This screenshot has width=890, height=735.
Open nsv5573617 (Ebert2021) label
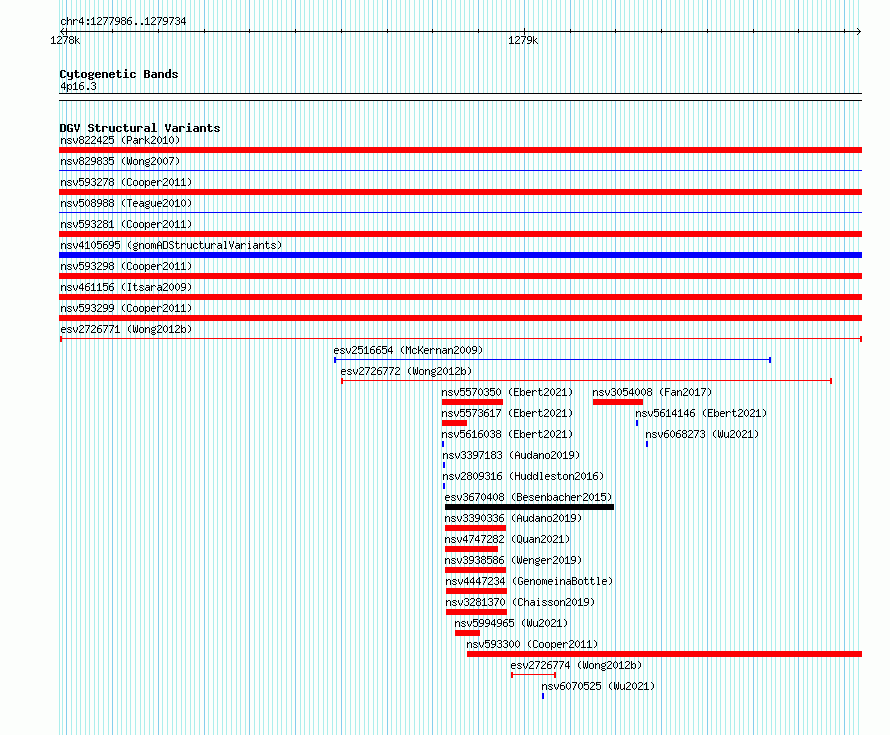[507, 413]
